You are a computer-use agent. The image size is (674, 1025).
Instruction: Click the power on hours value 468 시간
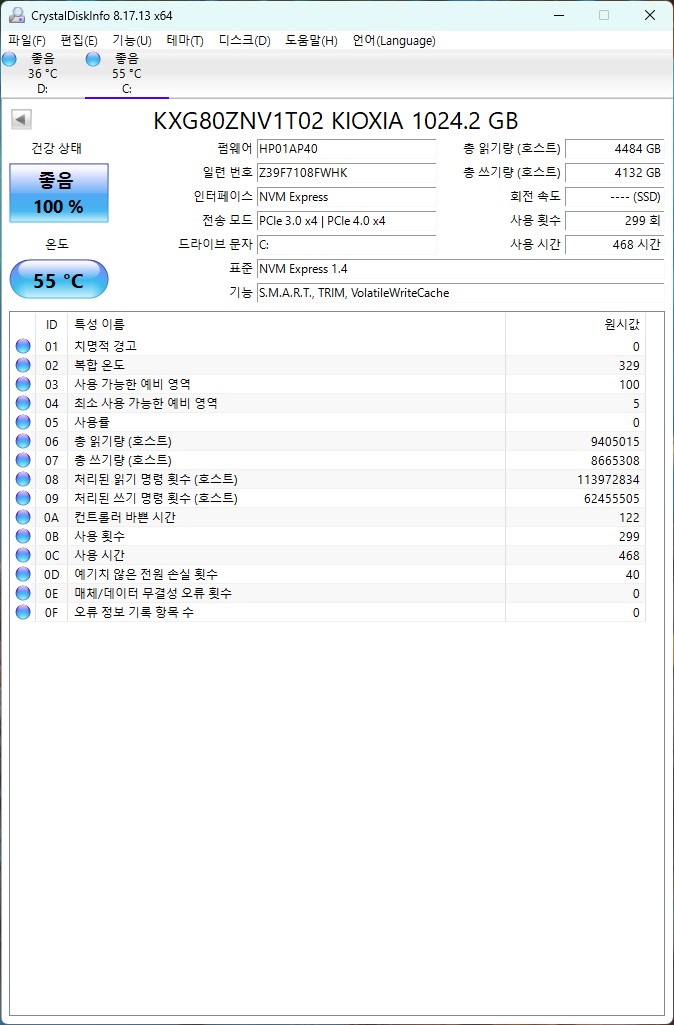(x=615, y=244)
